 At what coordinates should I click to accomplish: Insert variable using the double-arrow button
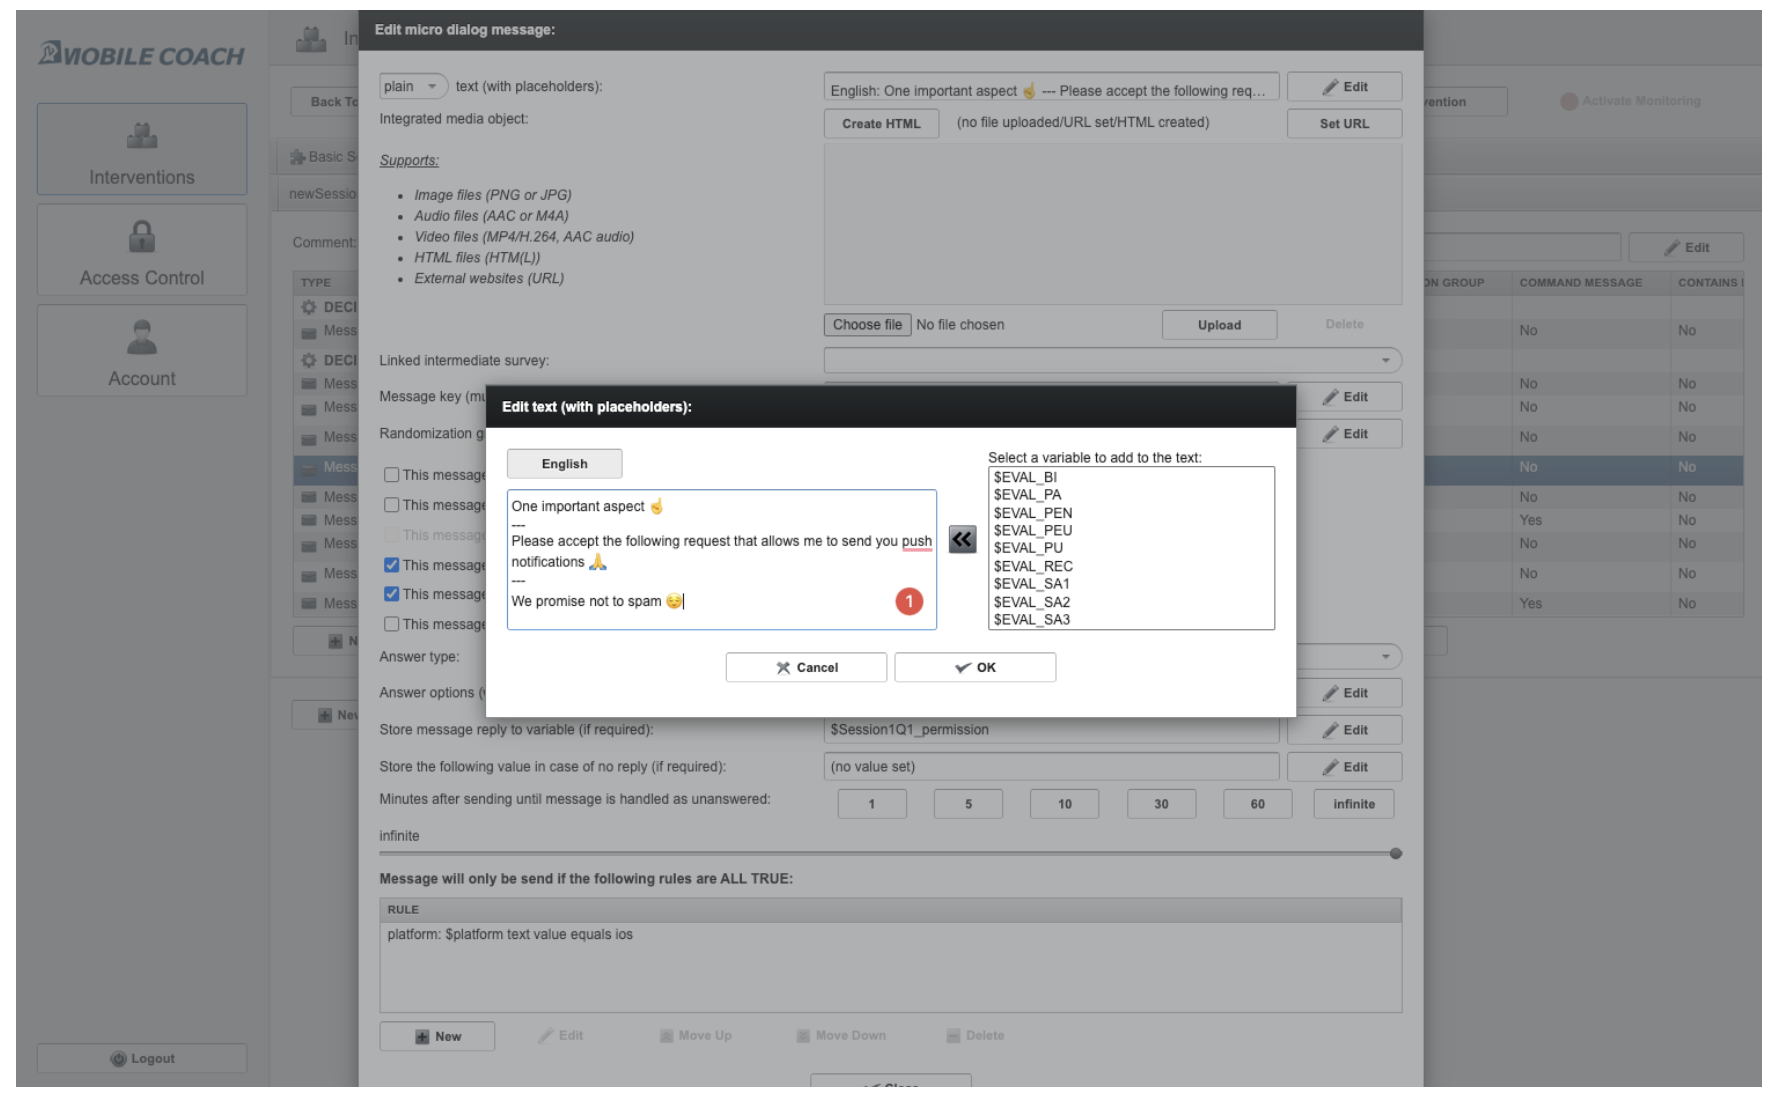pos(961,539)
